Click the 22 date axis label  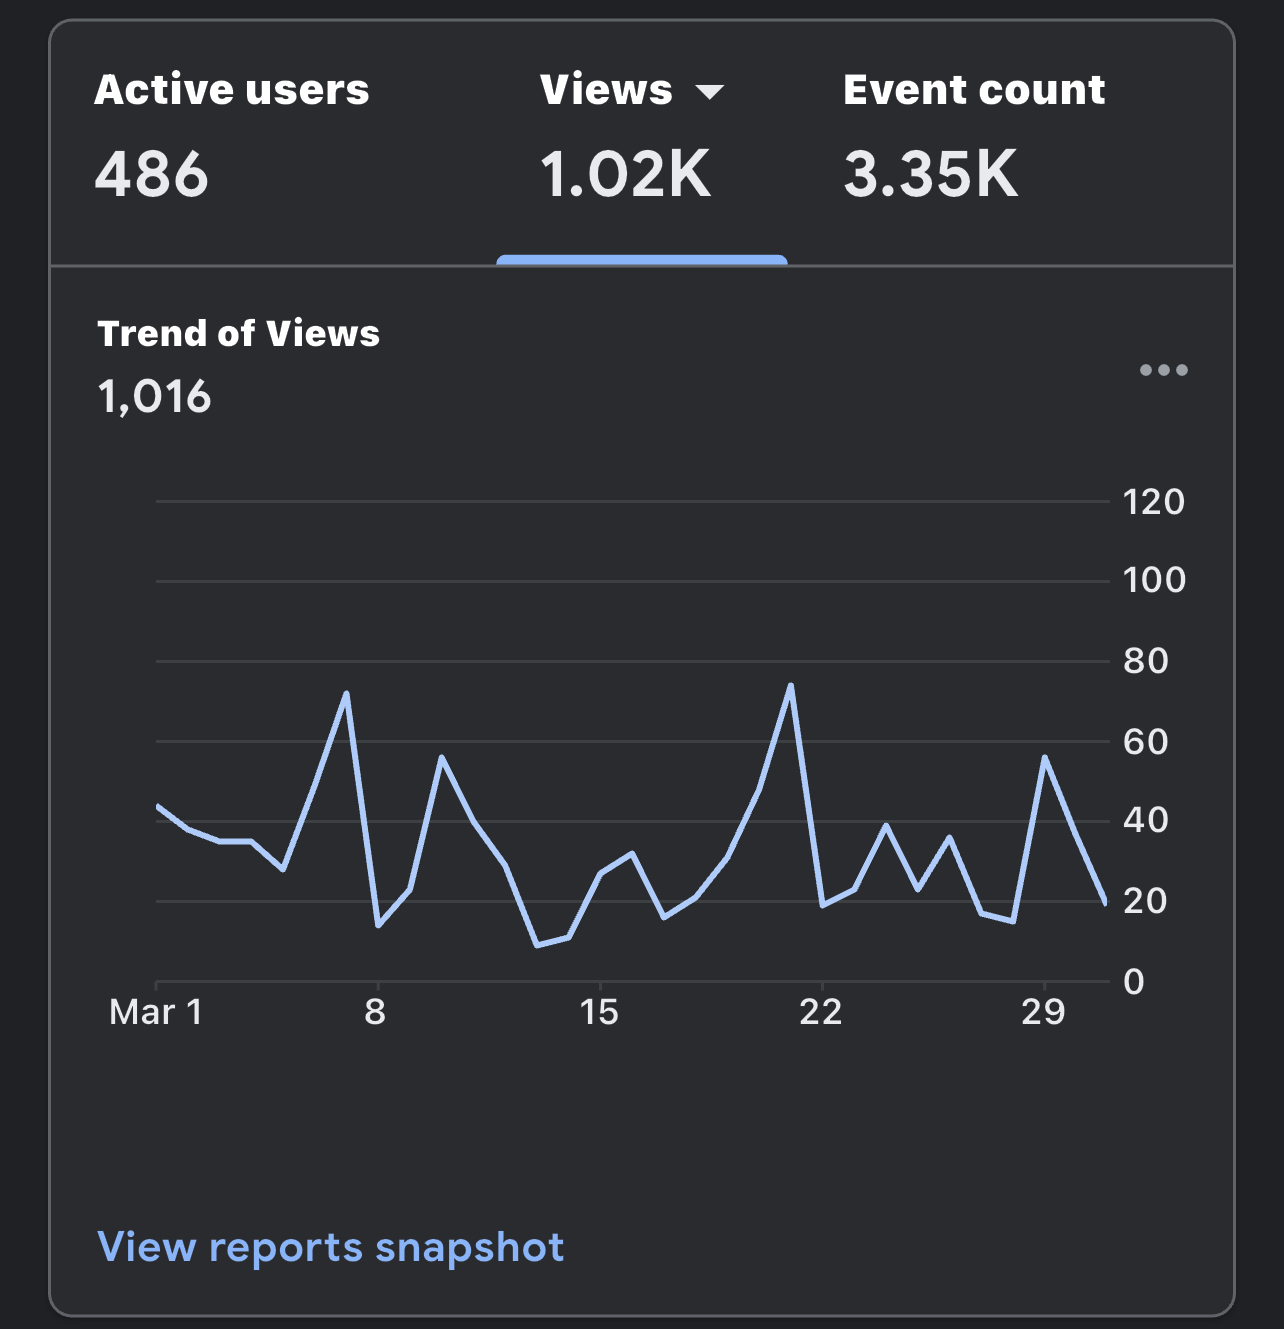click(821, 1012)
